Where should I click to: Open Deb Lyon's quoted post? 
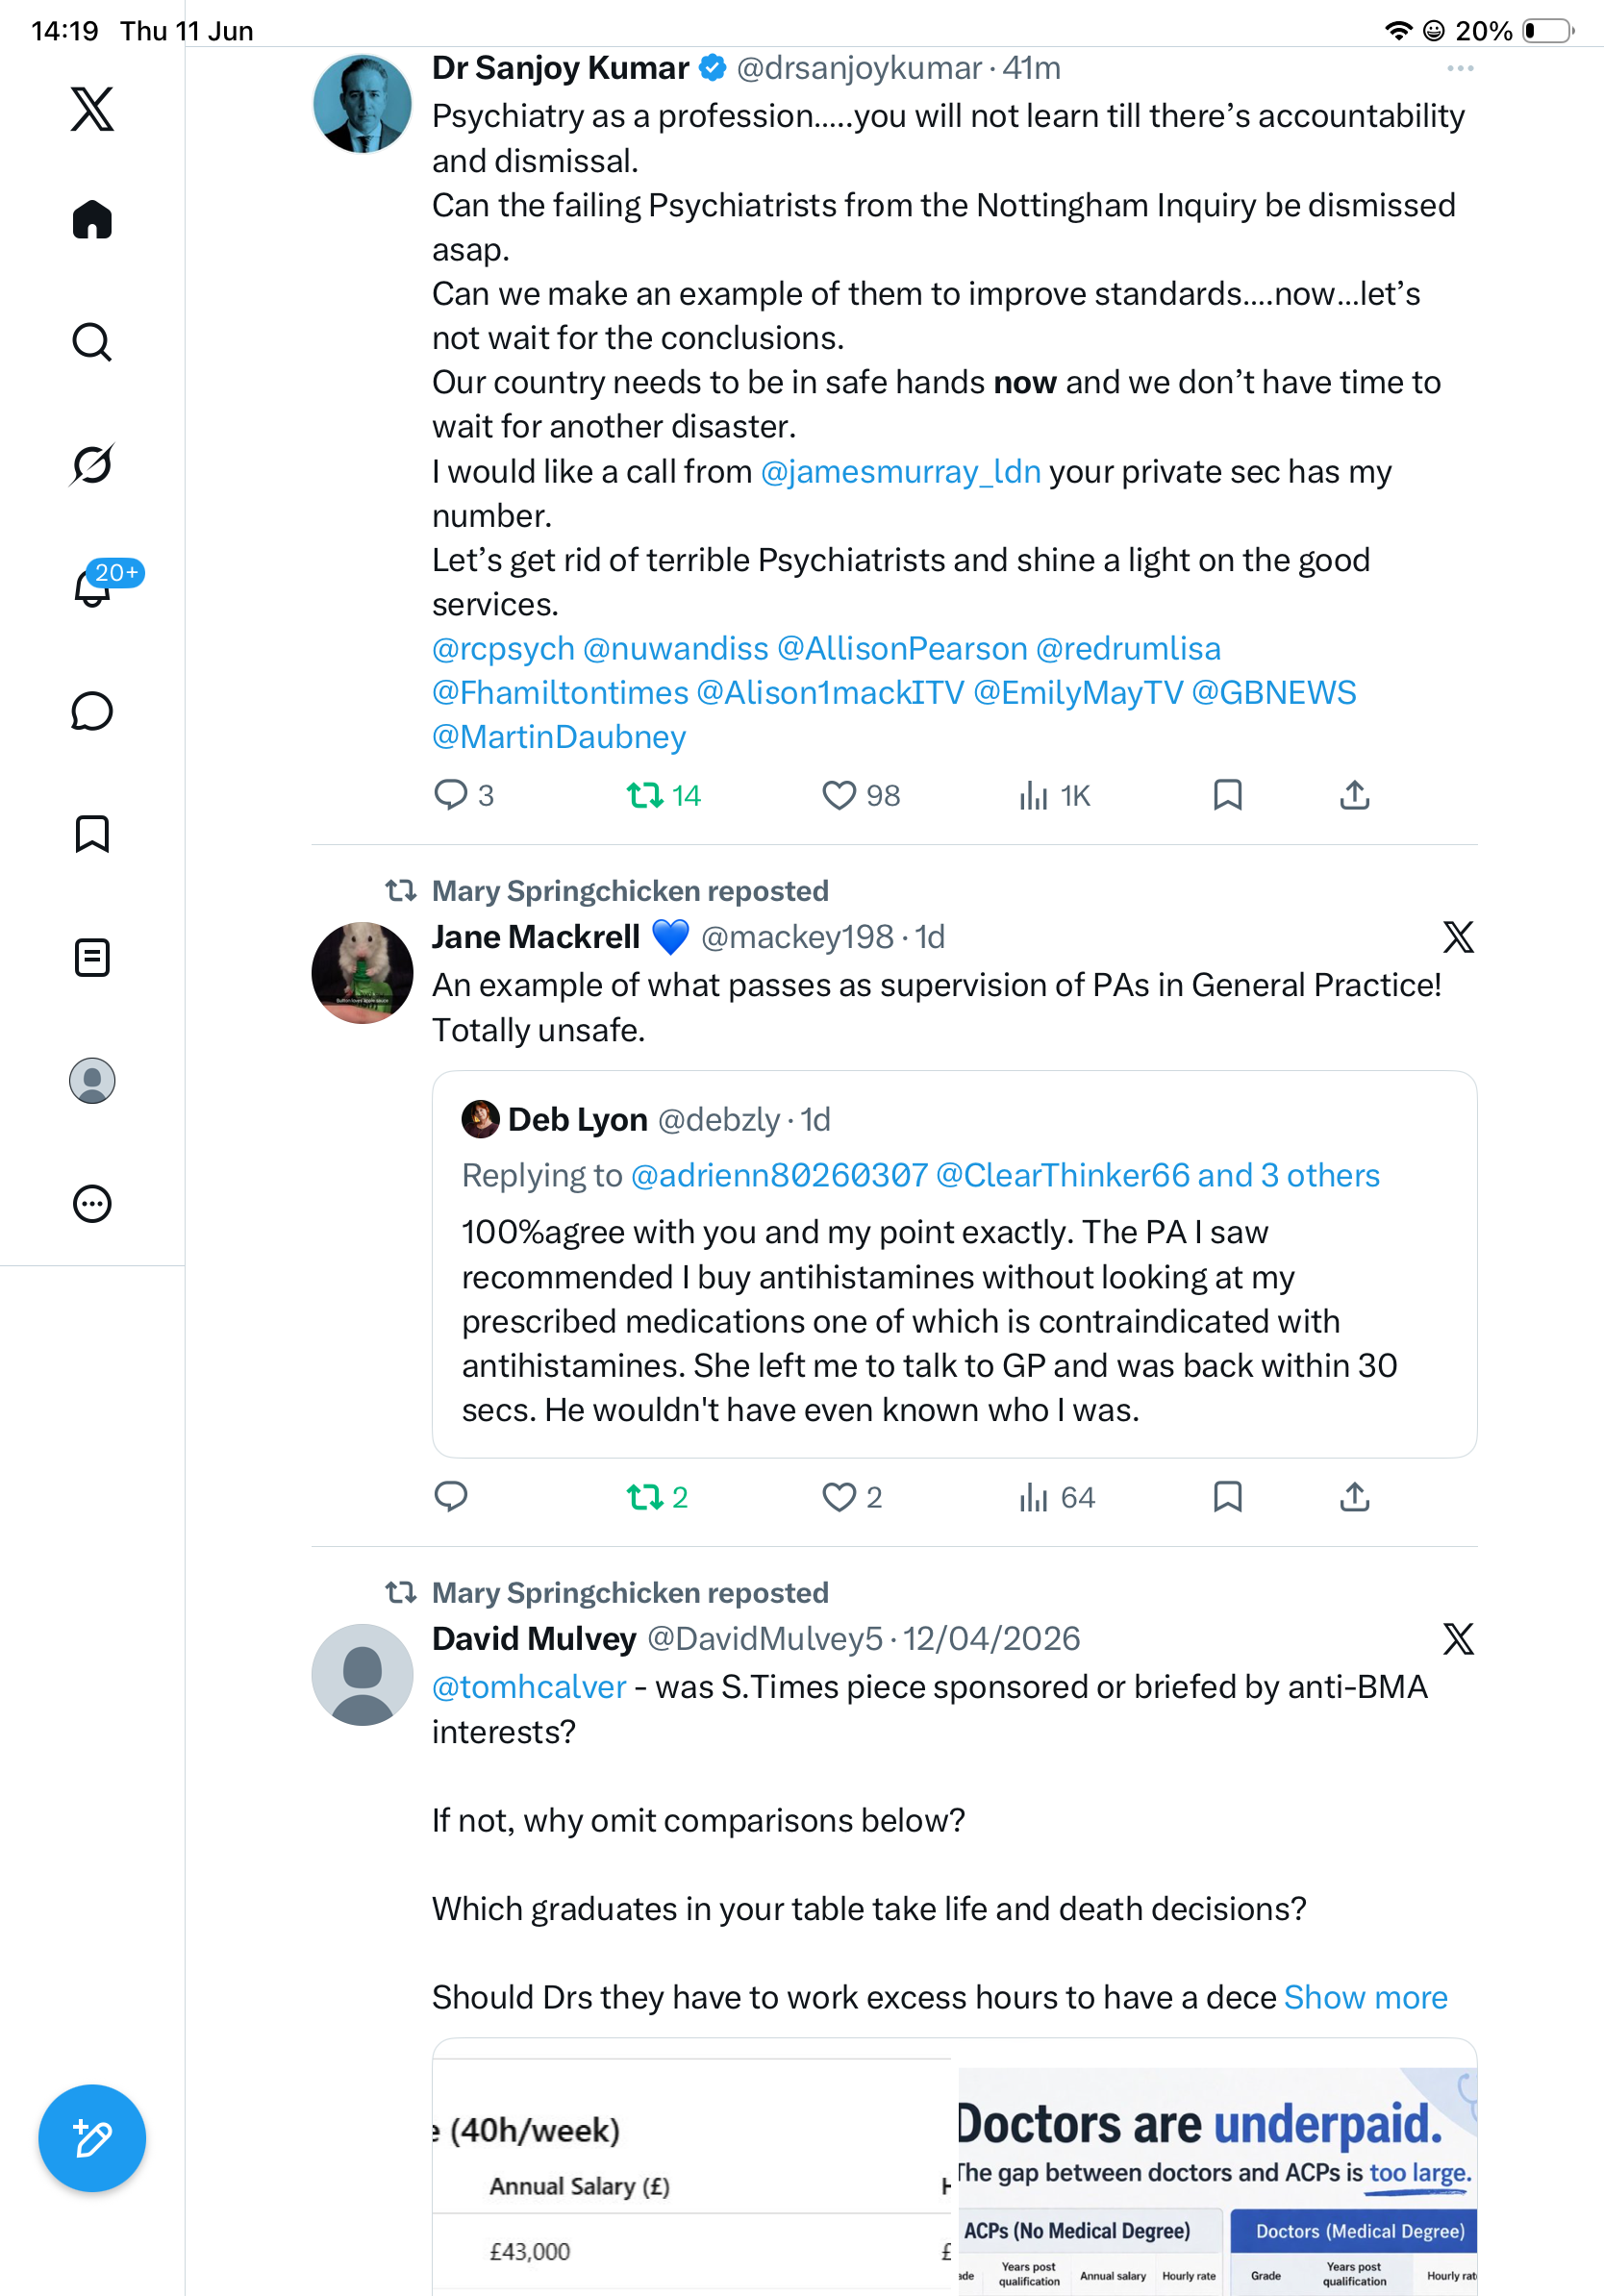pyautogui.click(x=954, y=1264)
